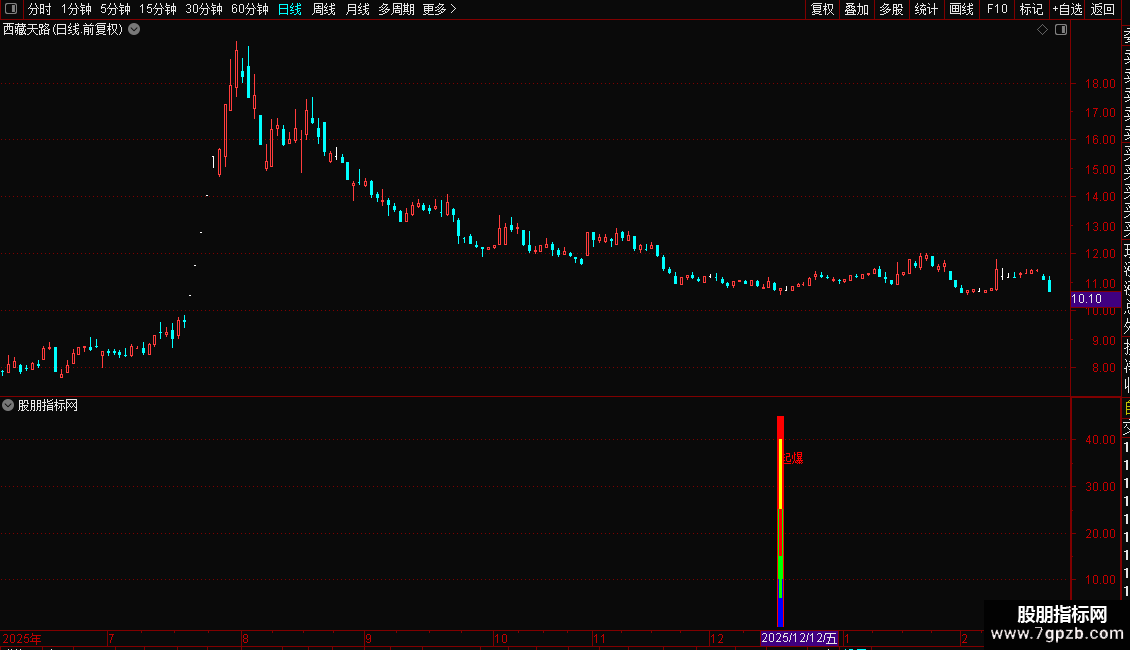Toggle the right panel layout icon
This screenshot has height=650, width=1130.
point(1061,30)
